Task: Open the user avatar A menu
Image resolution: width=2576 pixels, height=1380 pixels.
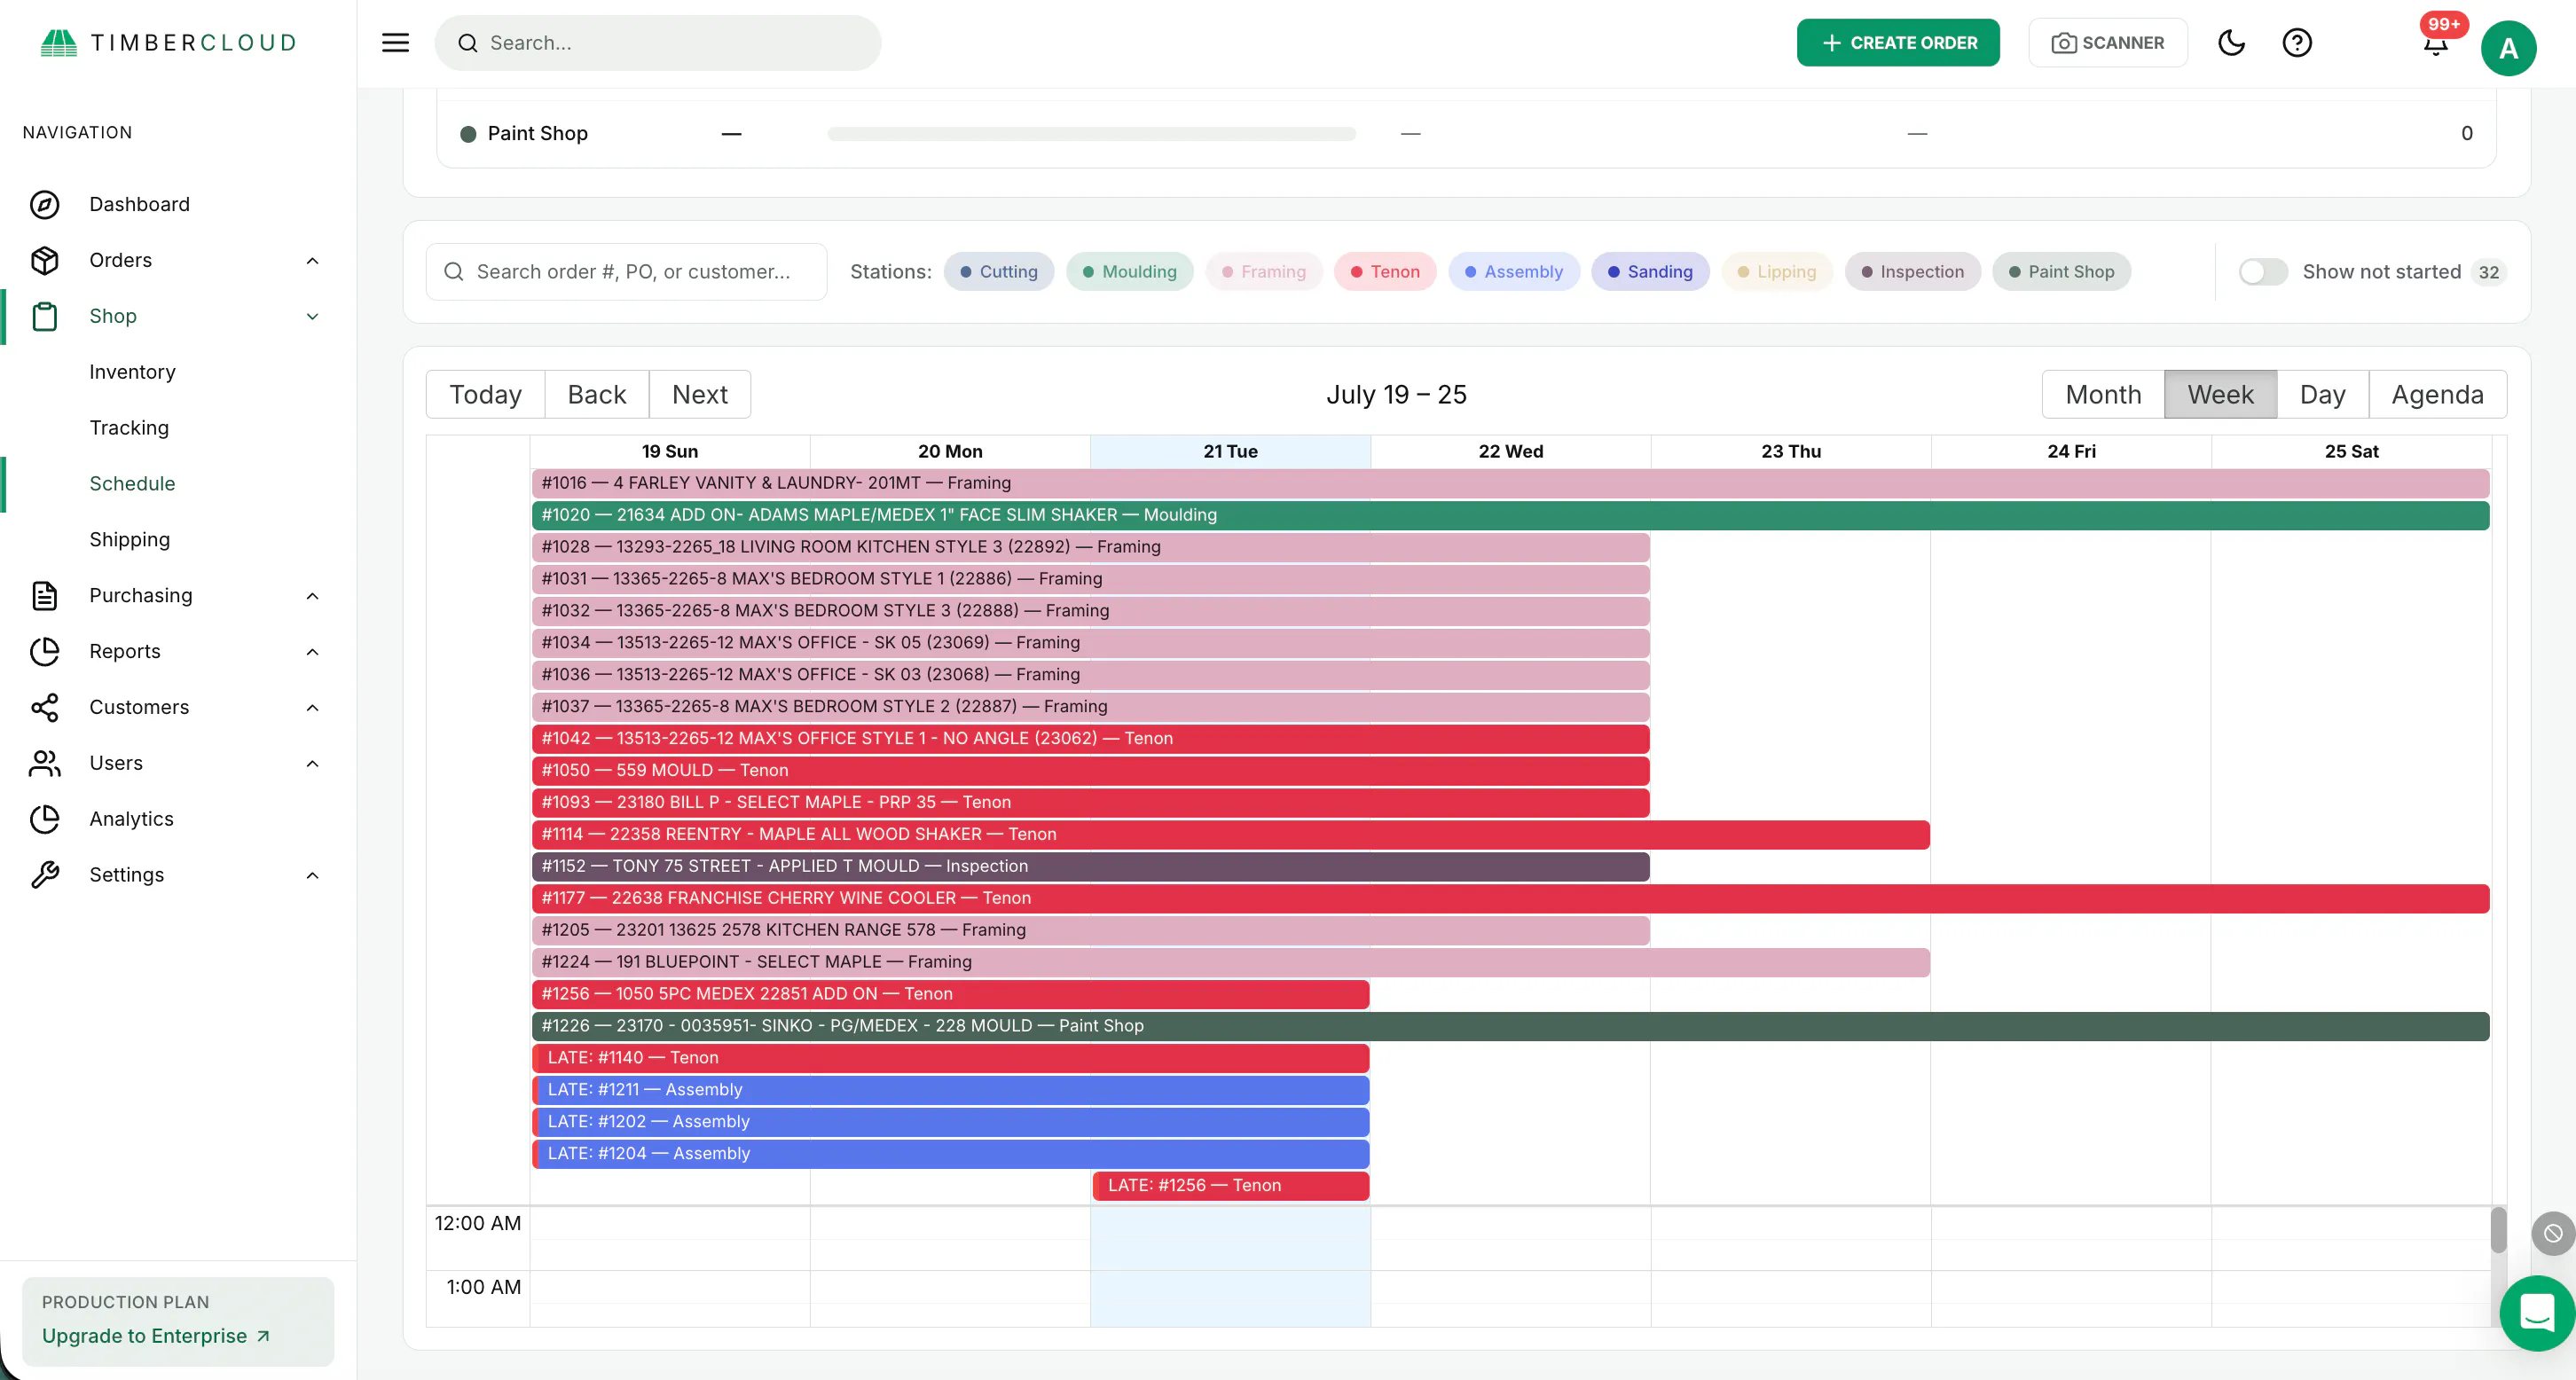Action: pyautogui.click(x=2508, y=47)
